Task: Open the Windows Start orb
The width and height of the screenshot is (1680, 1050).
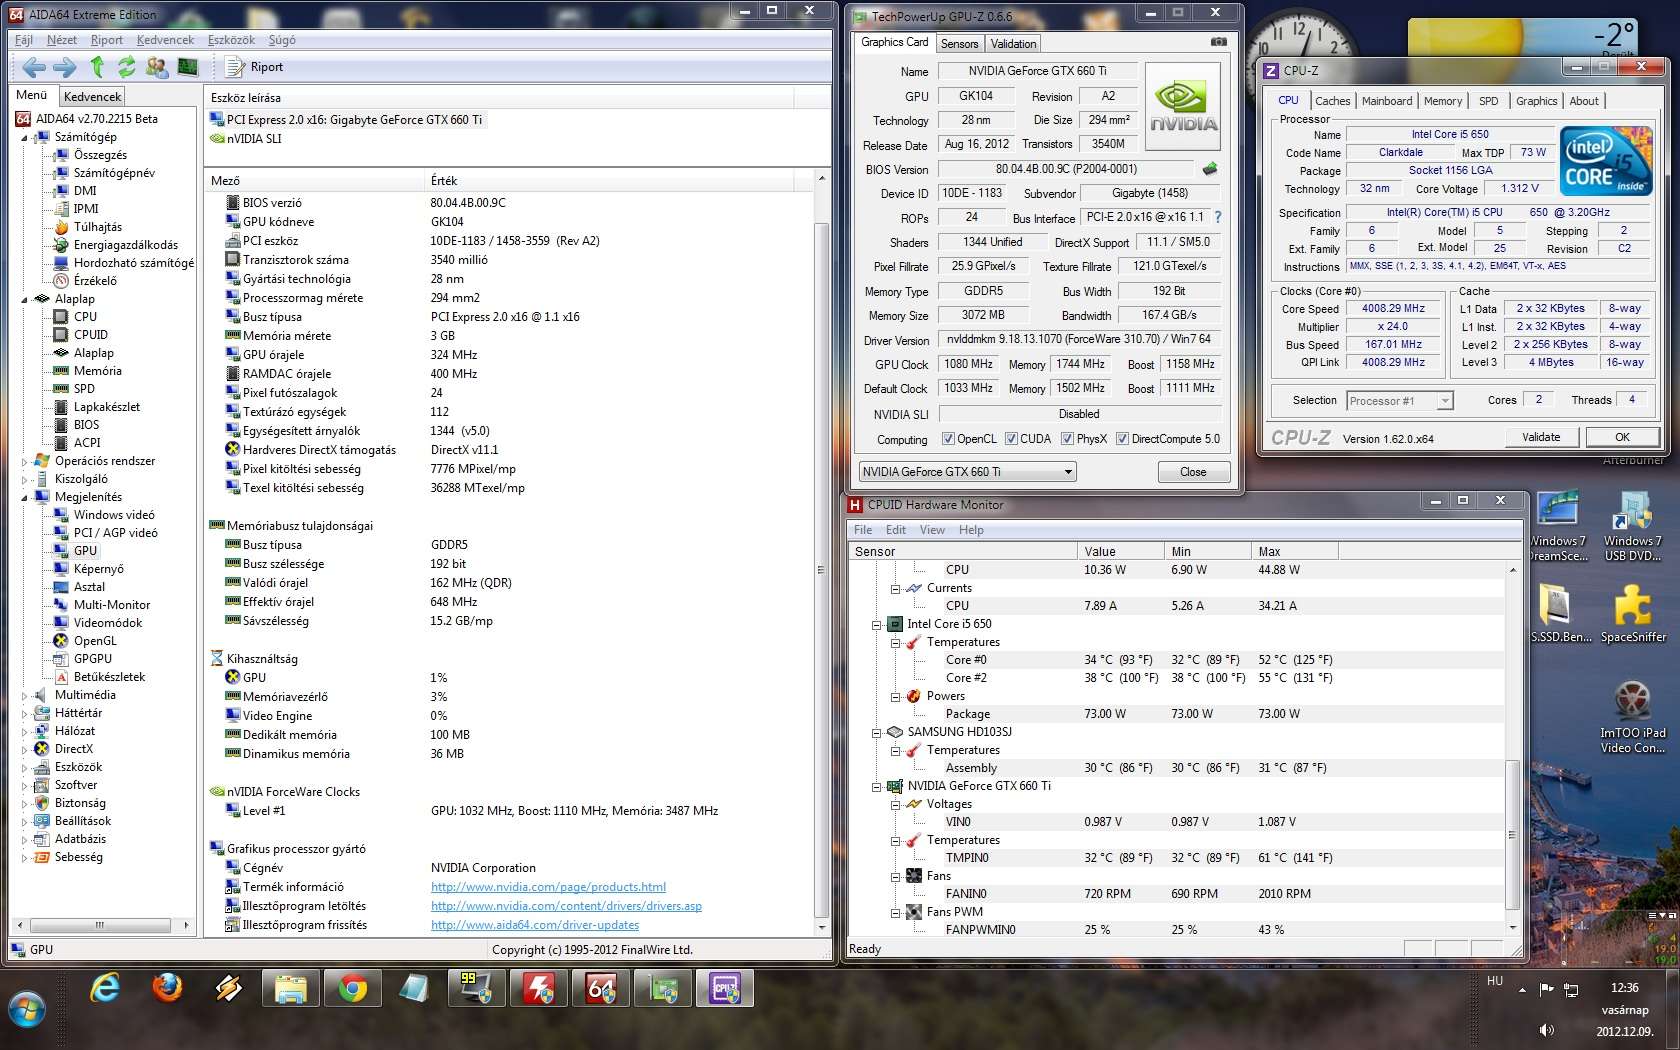Action: (27, 1010)
